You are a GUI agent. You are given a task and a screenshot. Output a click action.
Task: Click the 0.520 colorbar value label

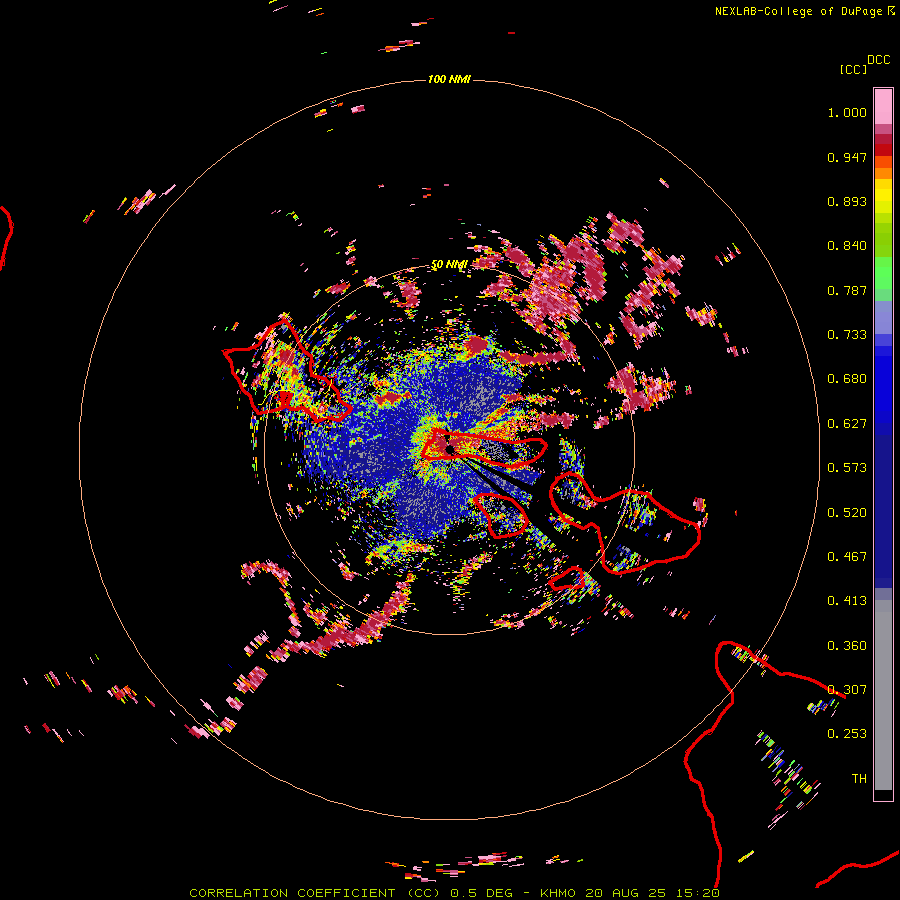[x=847, y=513]
